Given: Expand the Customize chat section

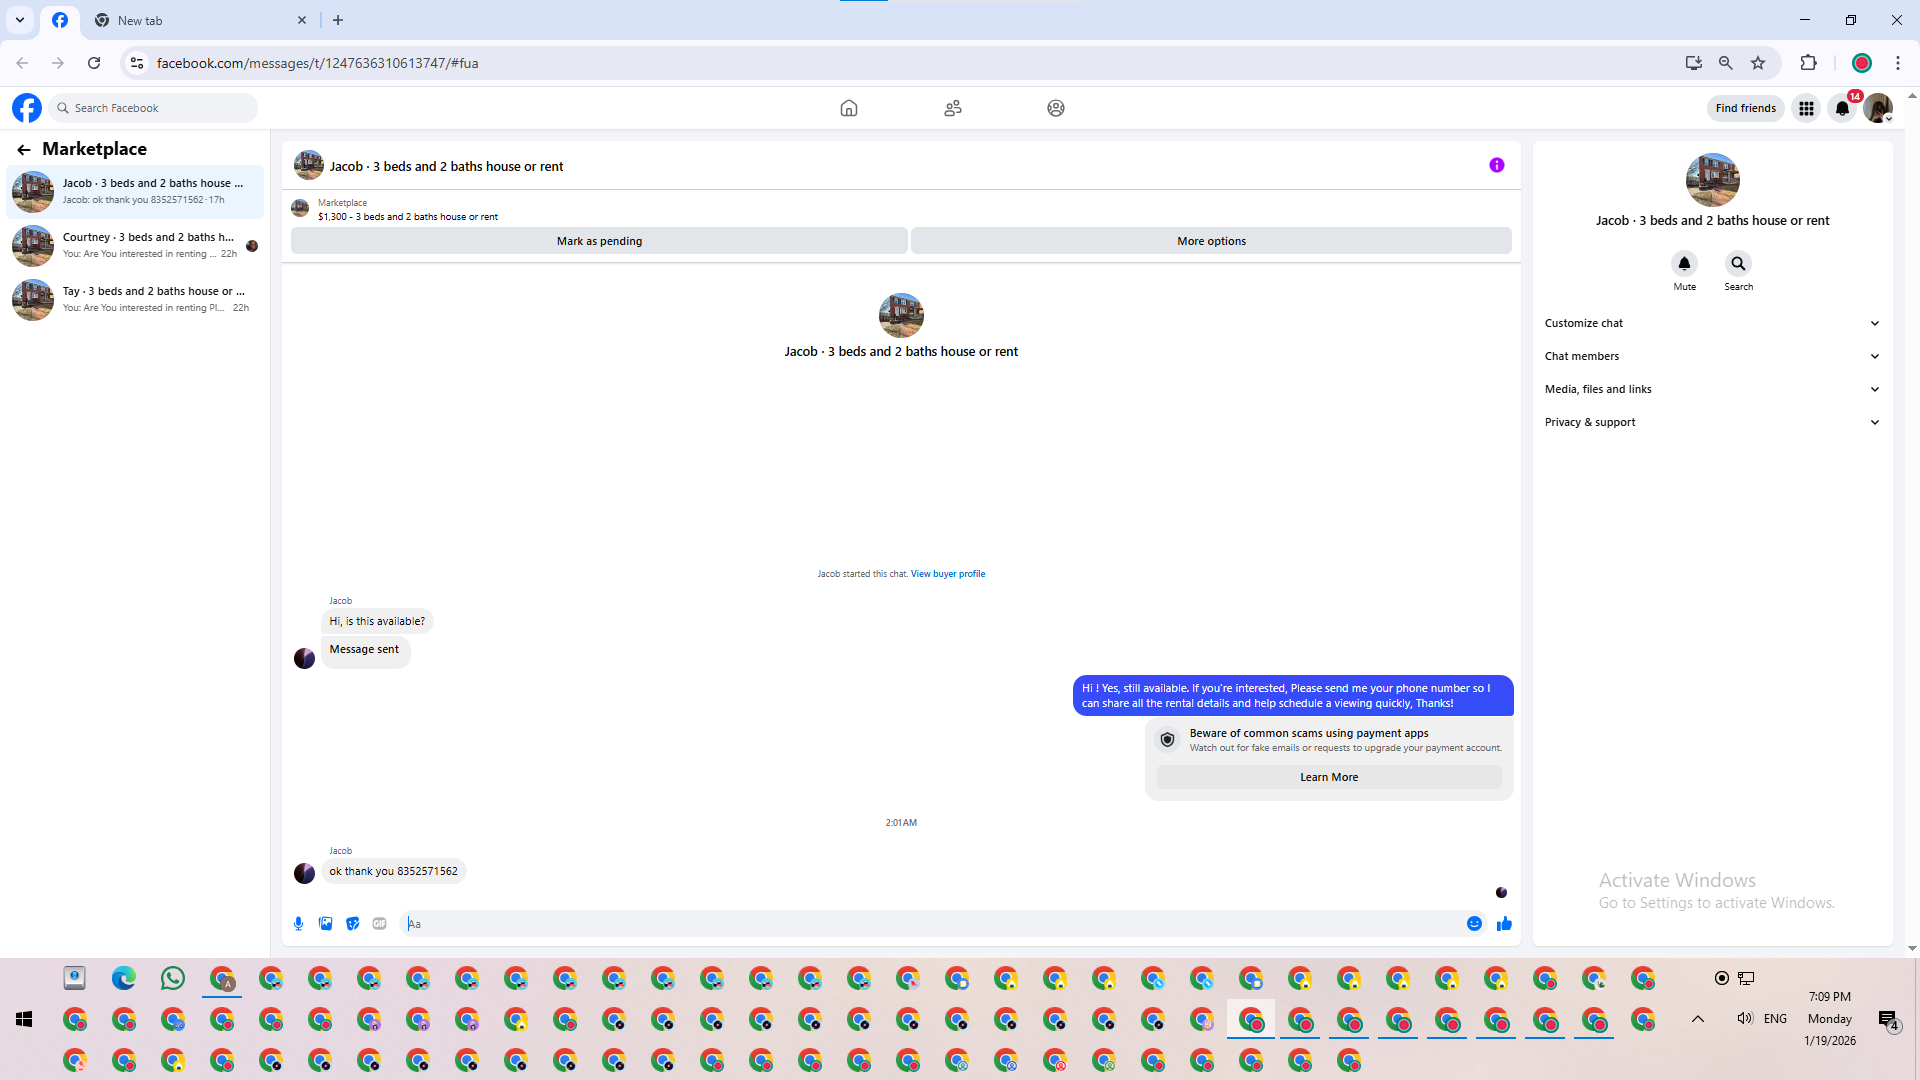Looking at the screenshot, I should pyautogui.click(x=1712, y=323).
